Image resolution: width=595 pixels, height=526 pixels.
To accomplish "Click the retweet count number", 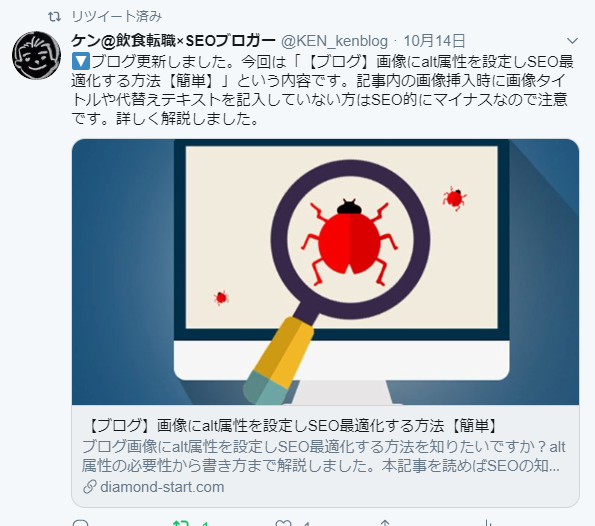I will pos(205,524).
